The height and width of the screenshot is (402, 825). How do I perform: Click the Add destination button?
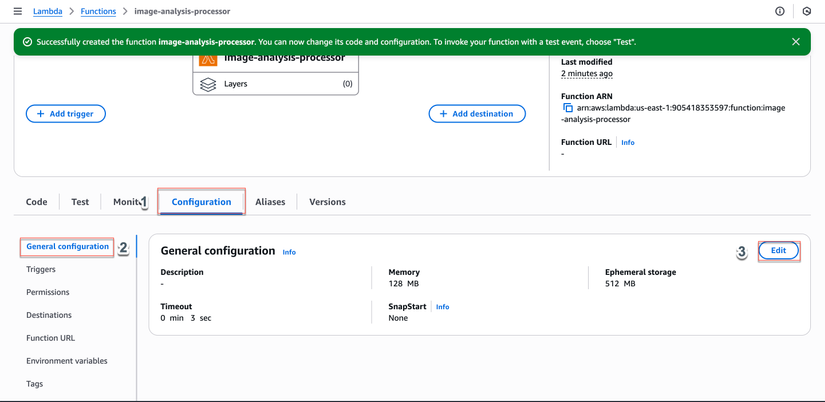477,114
